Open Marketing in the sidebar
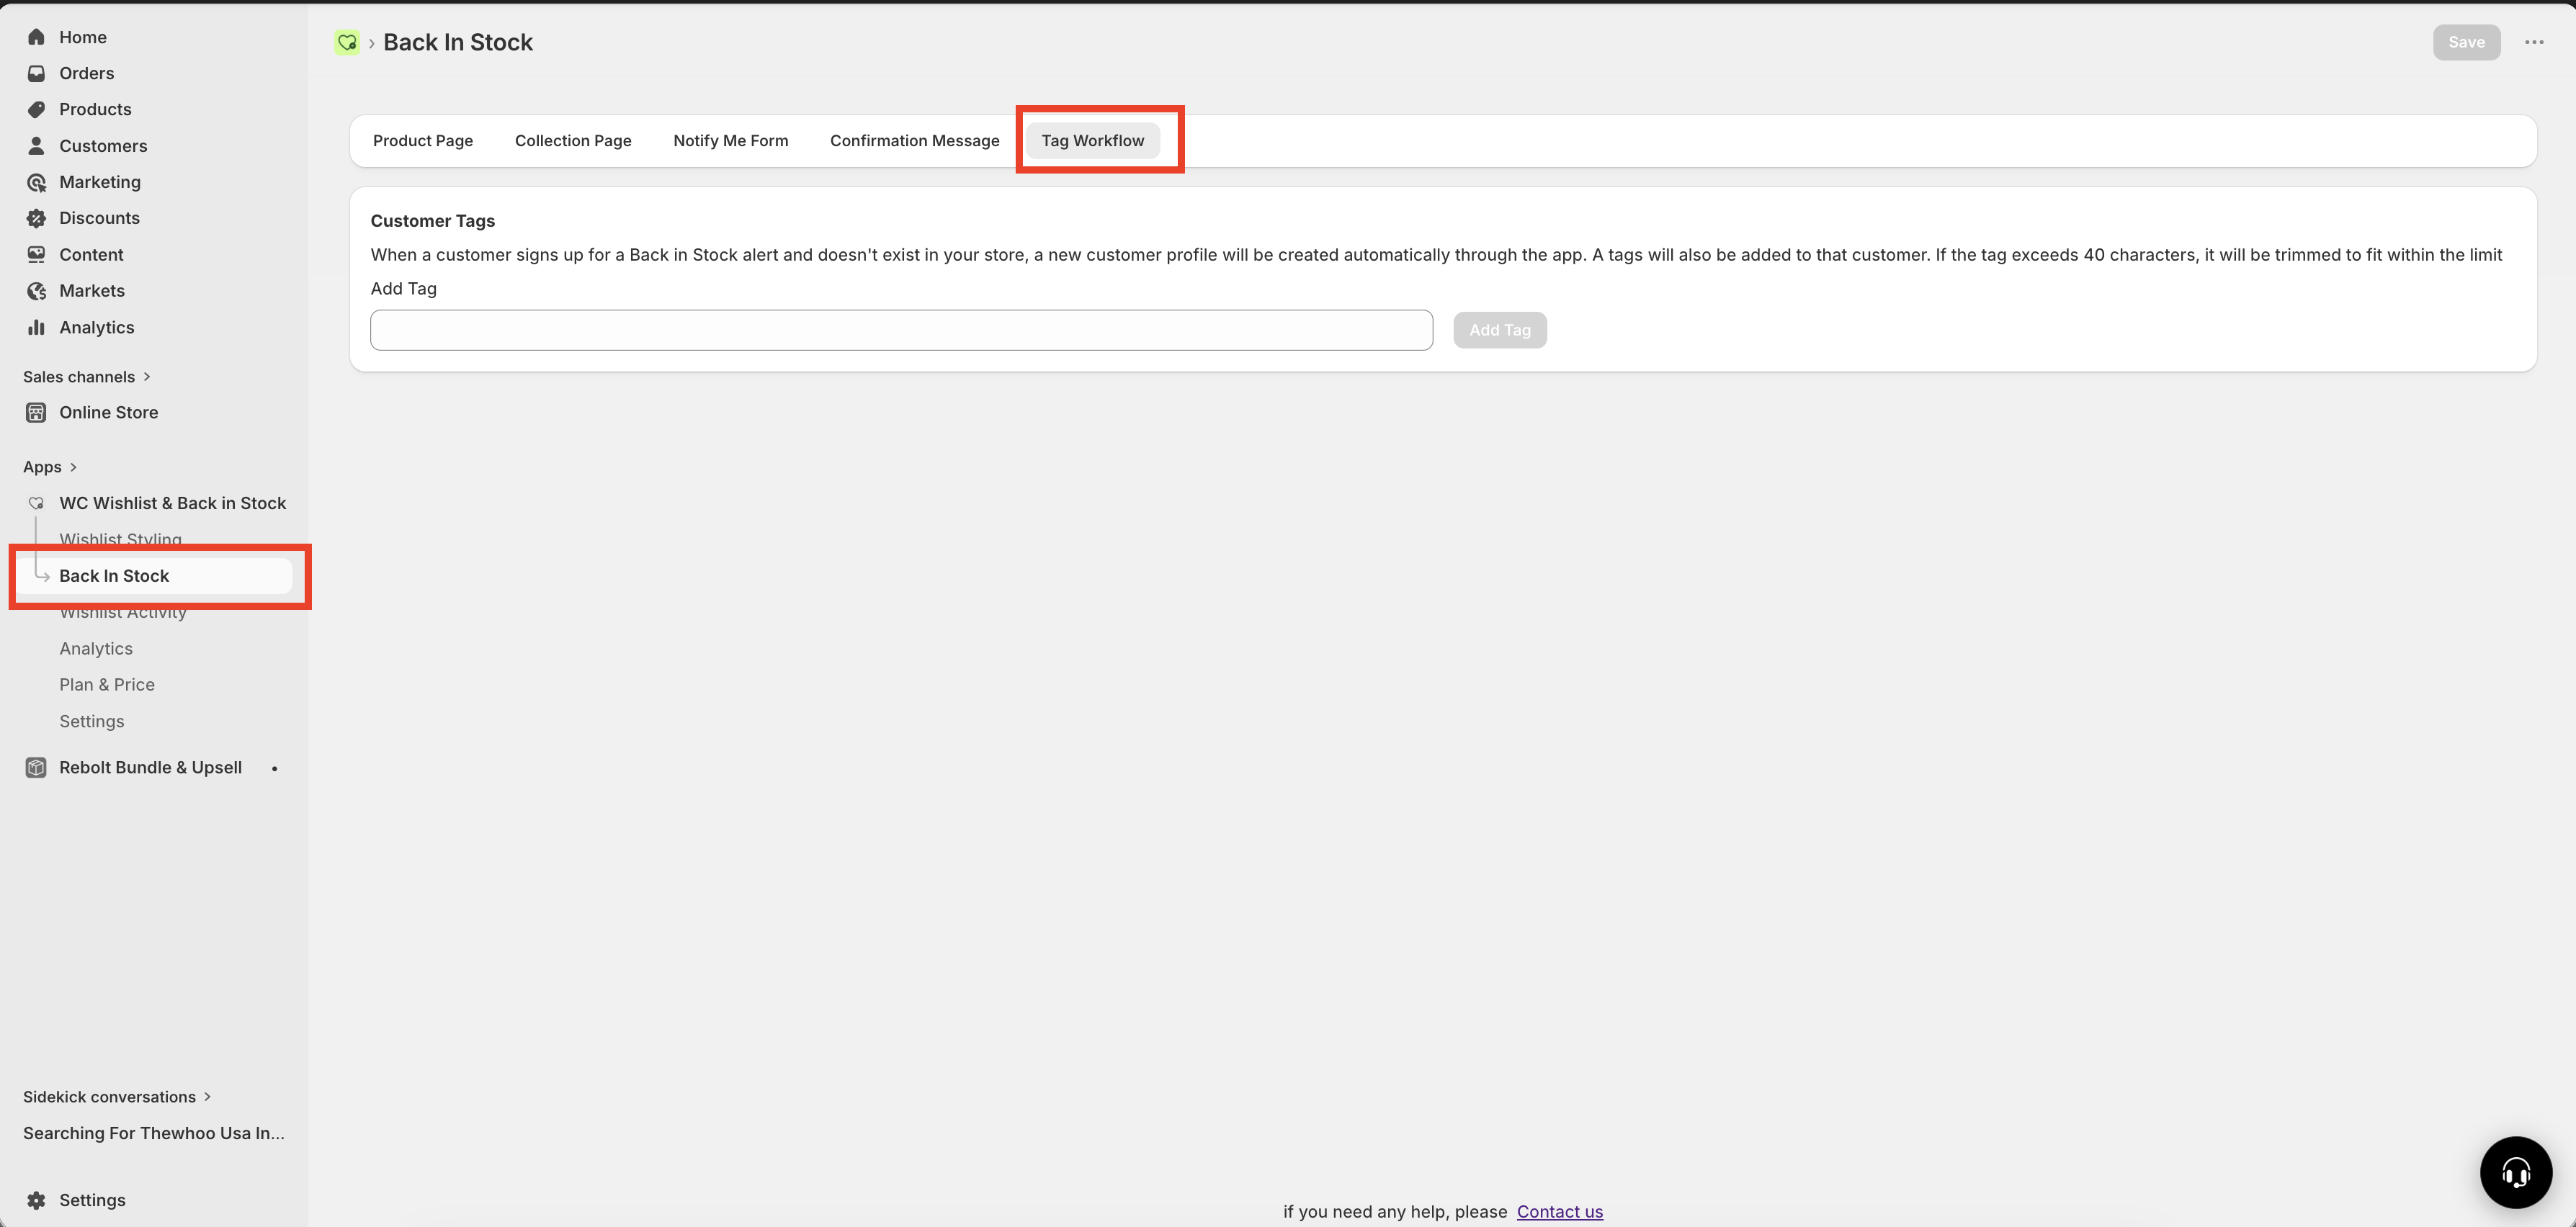Screen dimensions: 2576x1227 coord(100,182)
